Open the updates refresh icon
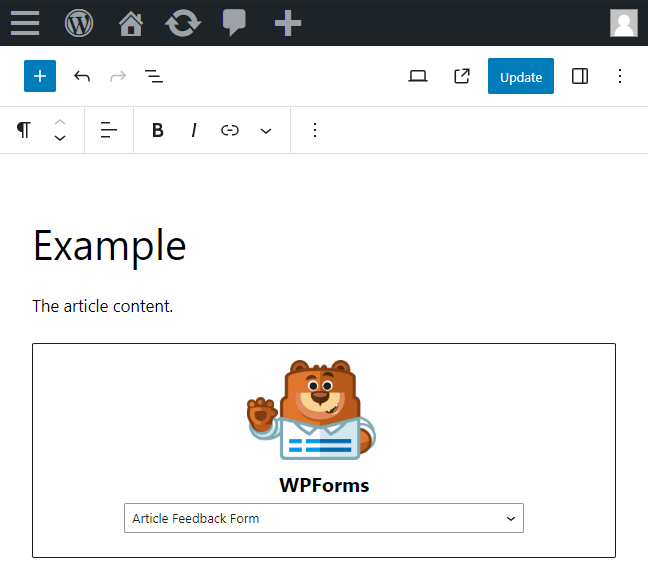This screenshot has height=572, width=648. coord(183,23)
